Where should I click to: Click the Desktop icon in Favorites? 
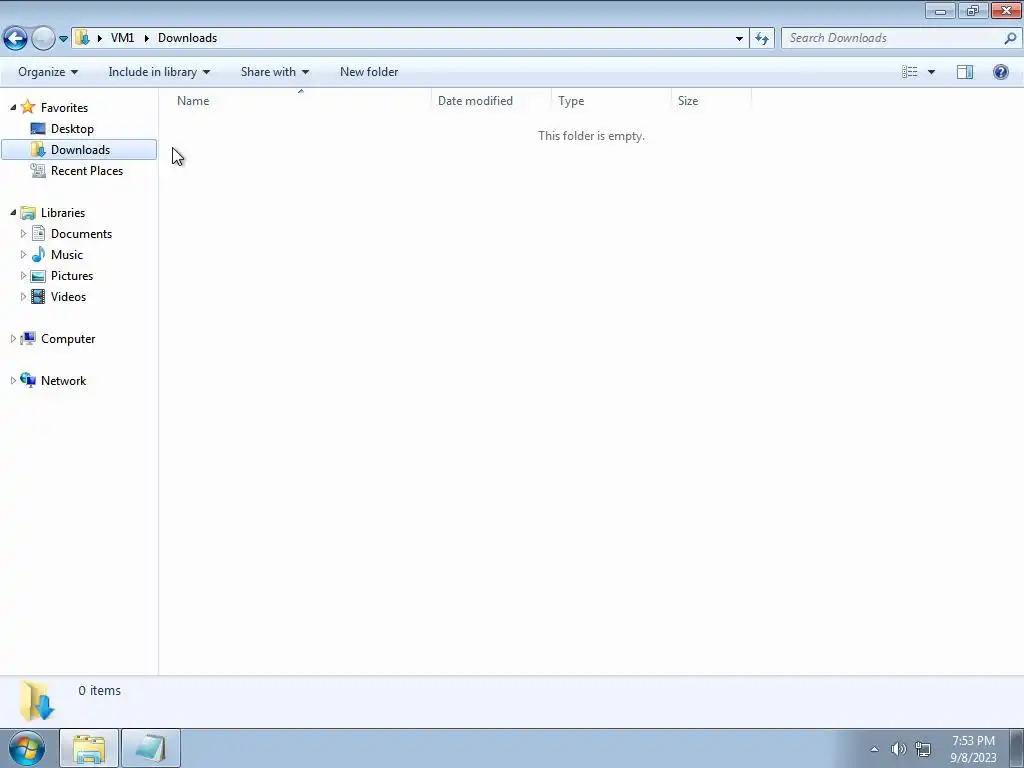[38, 129]
